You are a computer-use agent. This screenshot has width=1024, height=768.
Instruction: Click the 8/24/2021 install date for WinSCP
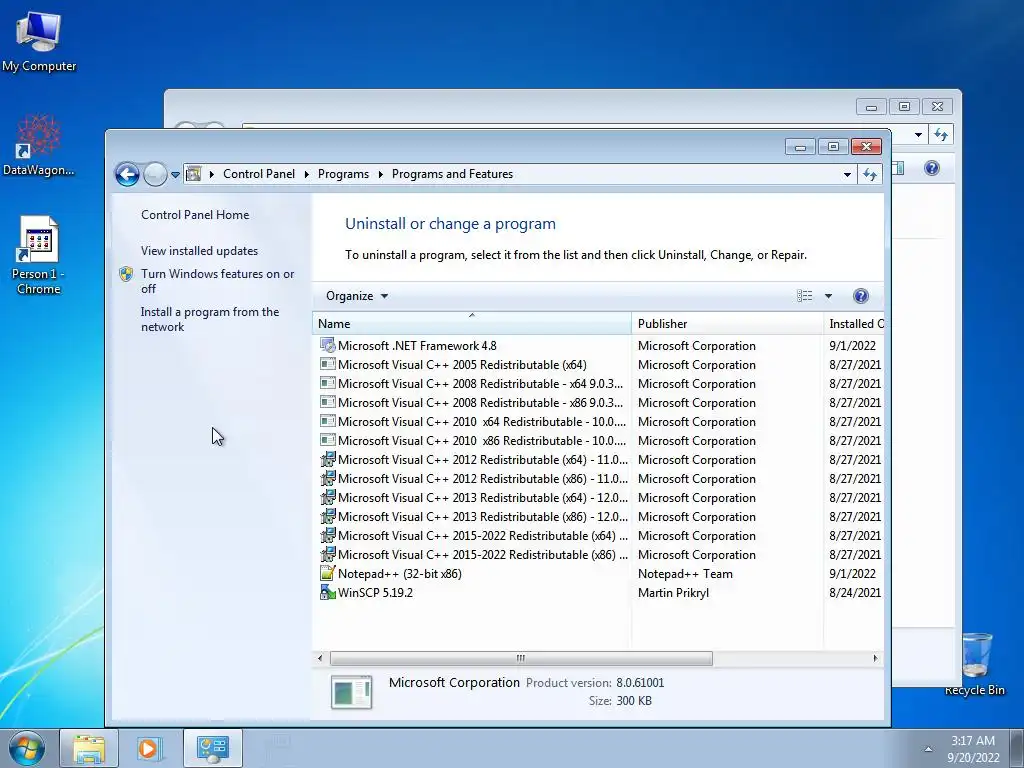tap(855, 592)
